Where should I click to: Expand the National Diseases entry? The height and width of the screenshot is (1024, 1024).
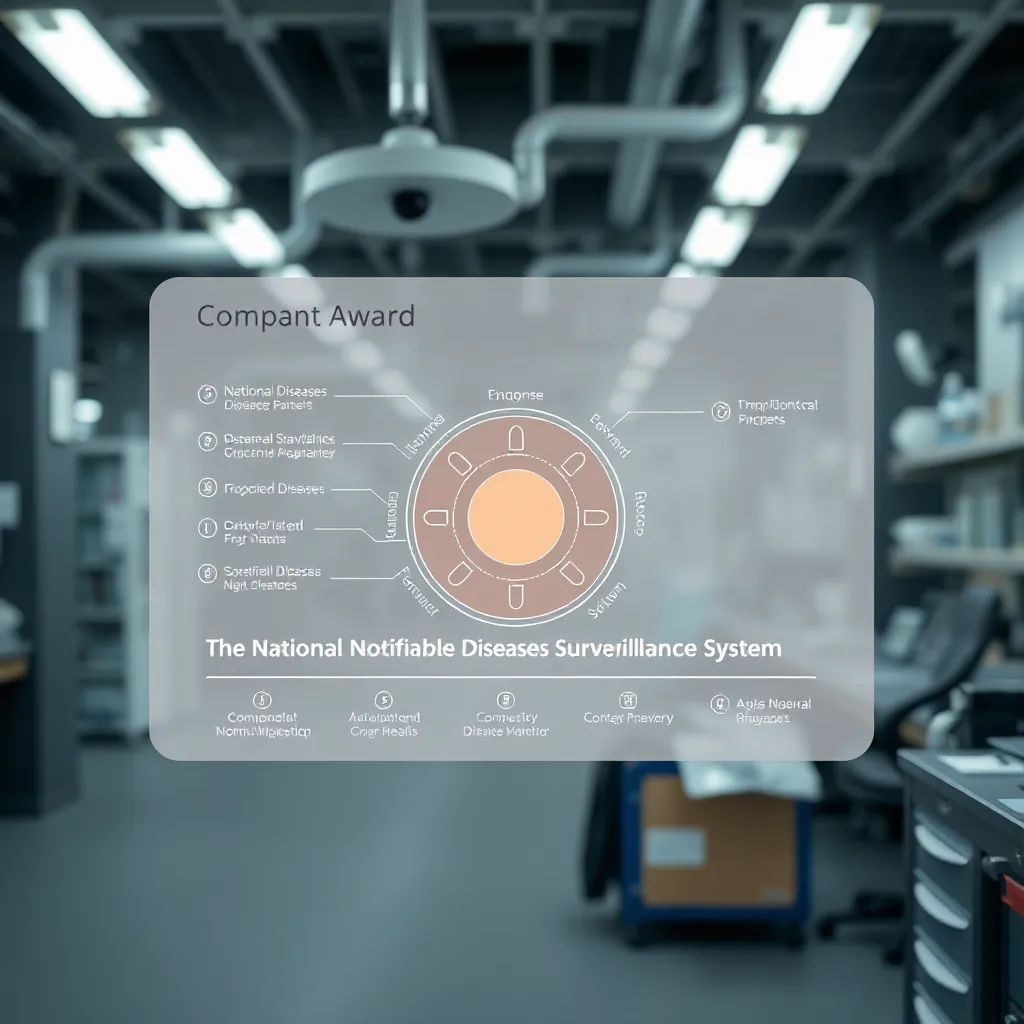point(275,393)
